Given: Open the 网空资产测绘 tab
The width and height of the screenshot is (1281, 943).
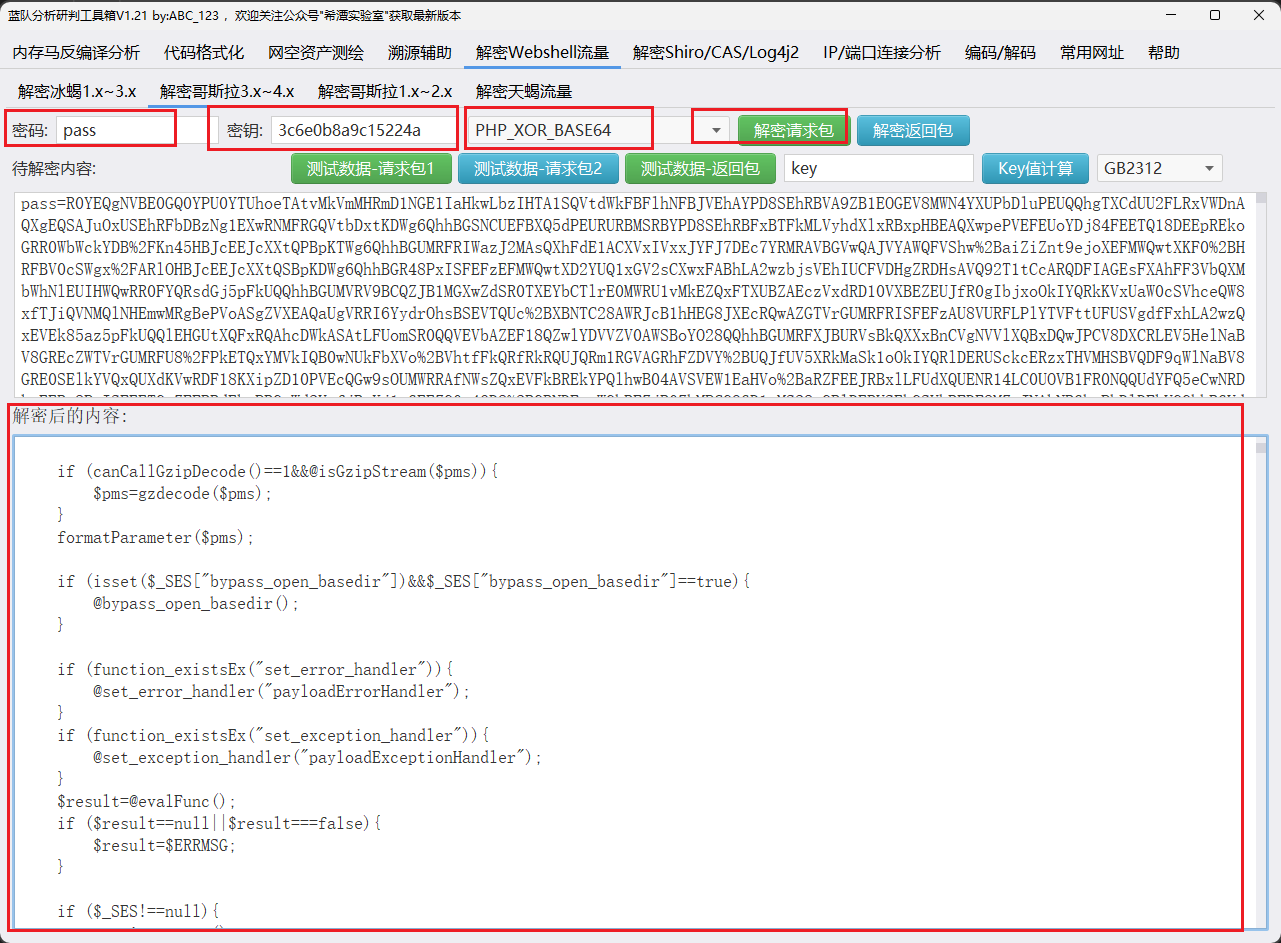Looking at the screenshot, I should tap(316, 53).
